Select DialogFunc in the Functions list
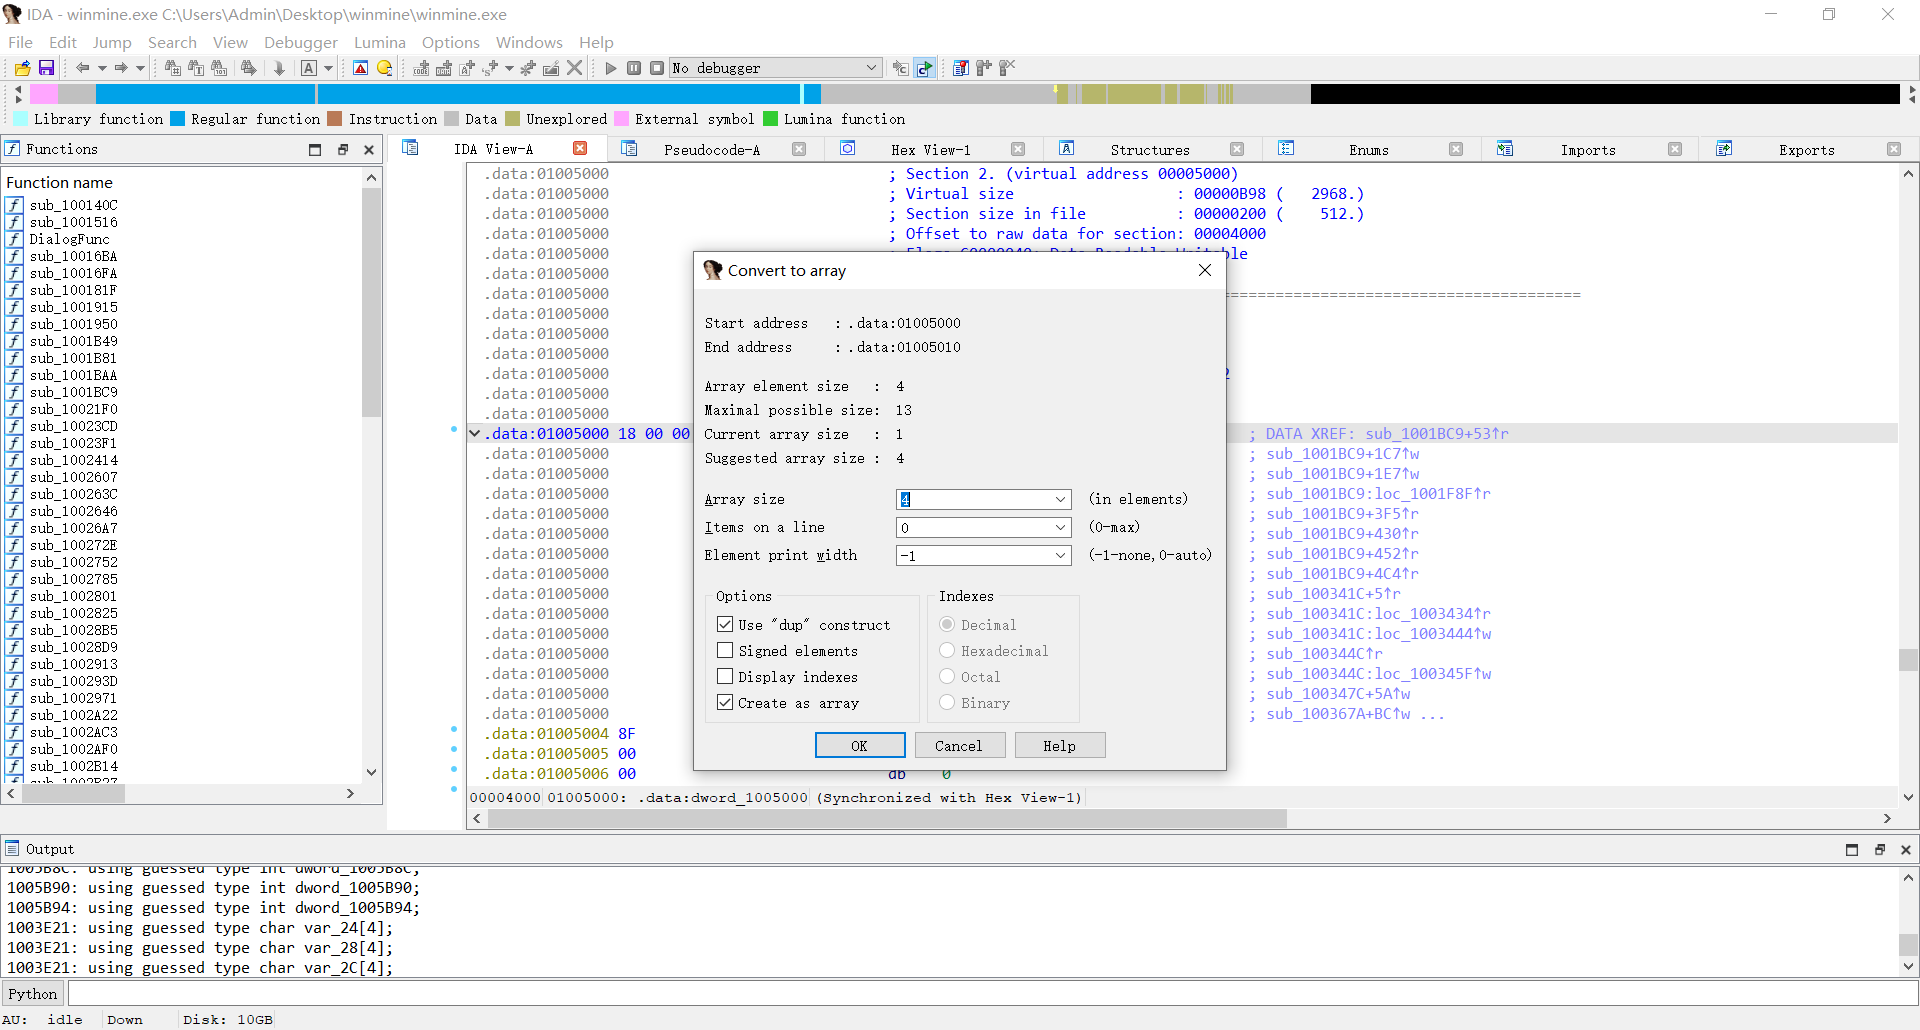Image resolution: width=1920 pixels, height=1030 pixels. 69,239
